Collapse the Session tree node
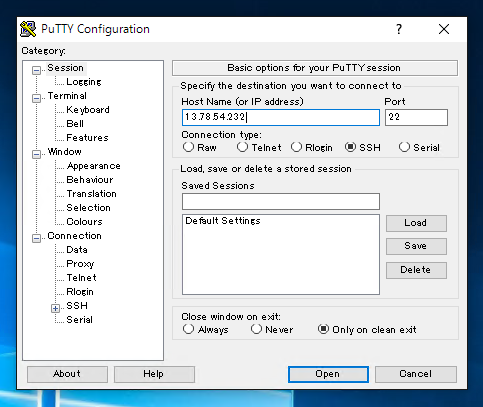The height and width of the screenshot is (407, 483). [36, 70]
